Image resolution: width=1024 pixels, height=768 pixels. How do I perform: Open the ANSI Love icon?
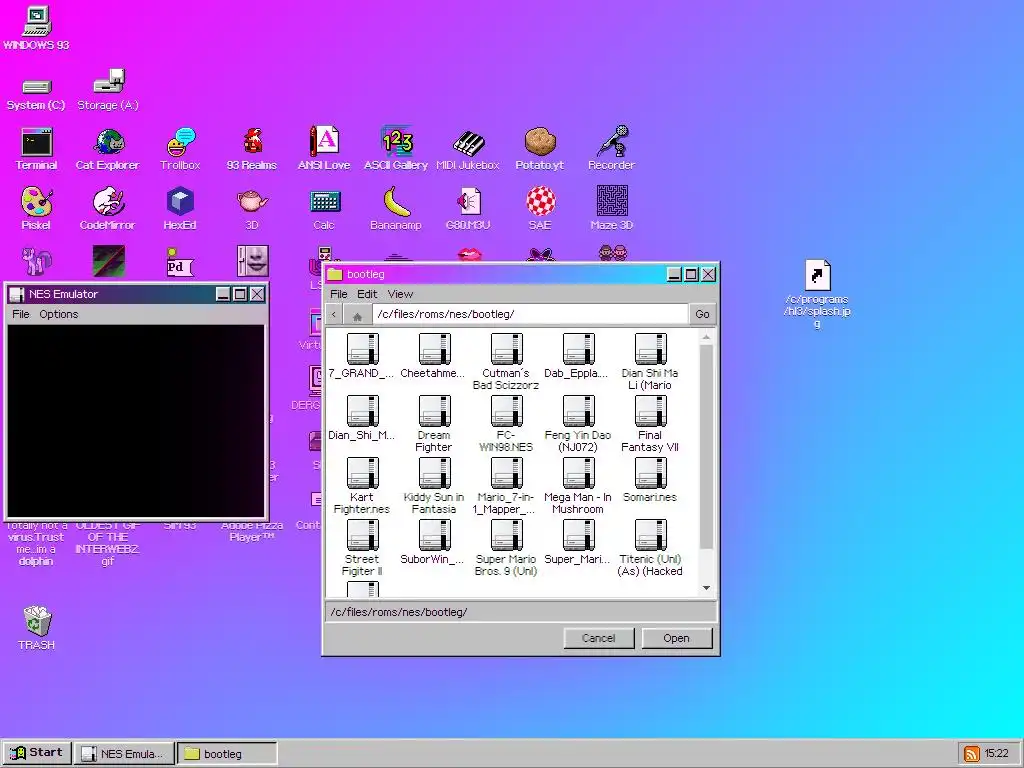(324, 149)
